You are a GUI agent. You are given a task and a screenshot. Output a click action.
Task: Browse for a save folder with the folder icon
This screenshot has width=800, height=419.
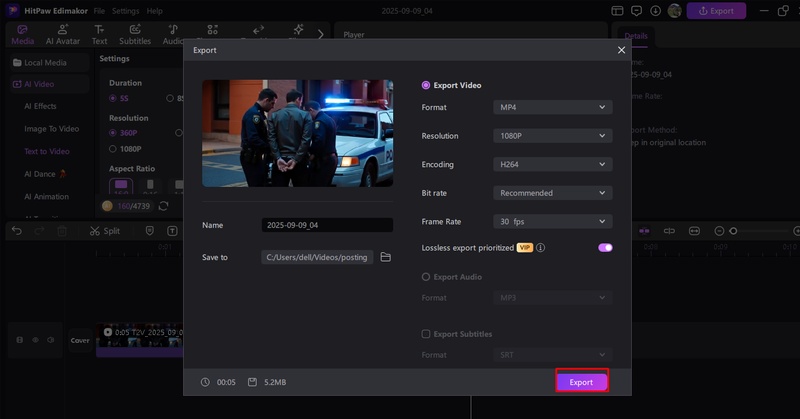386,257
